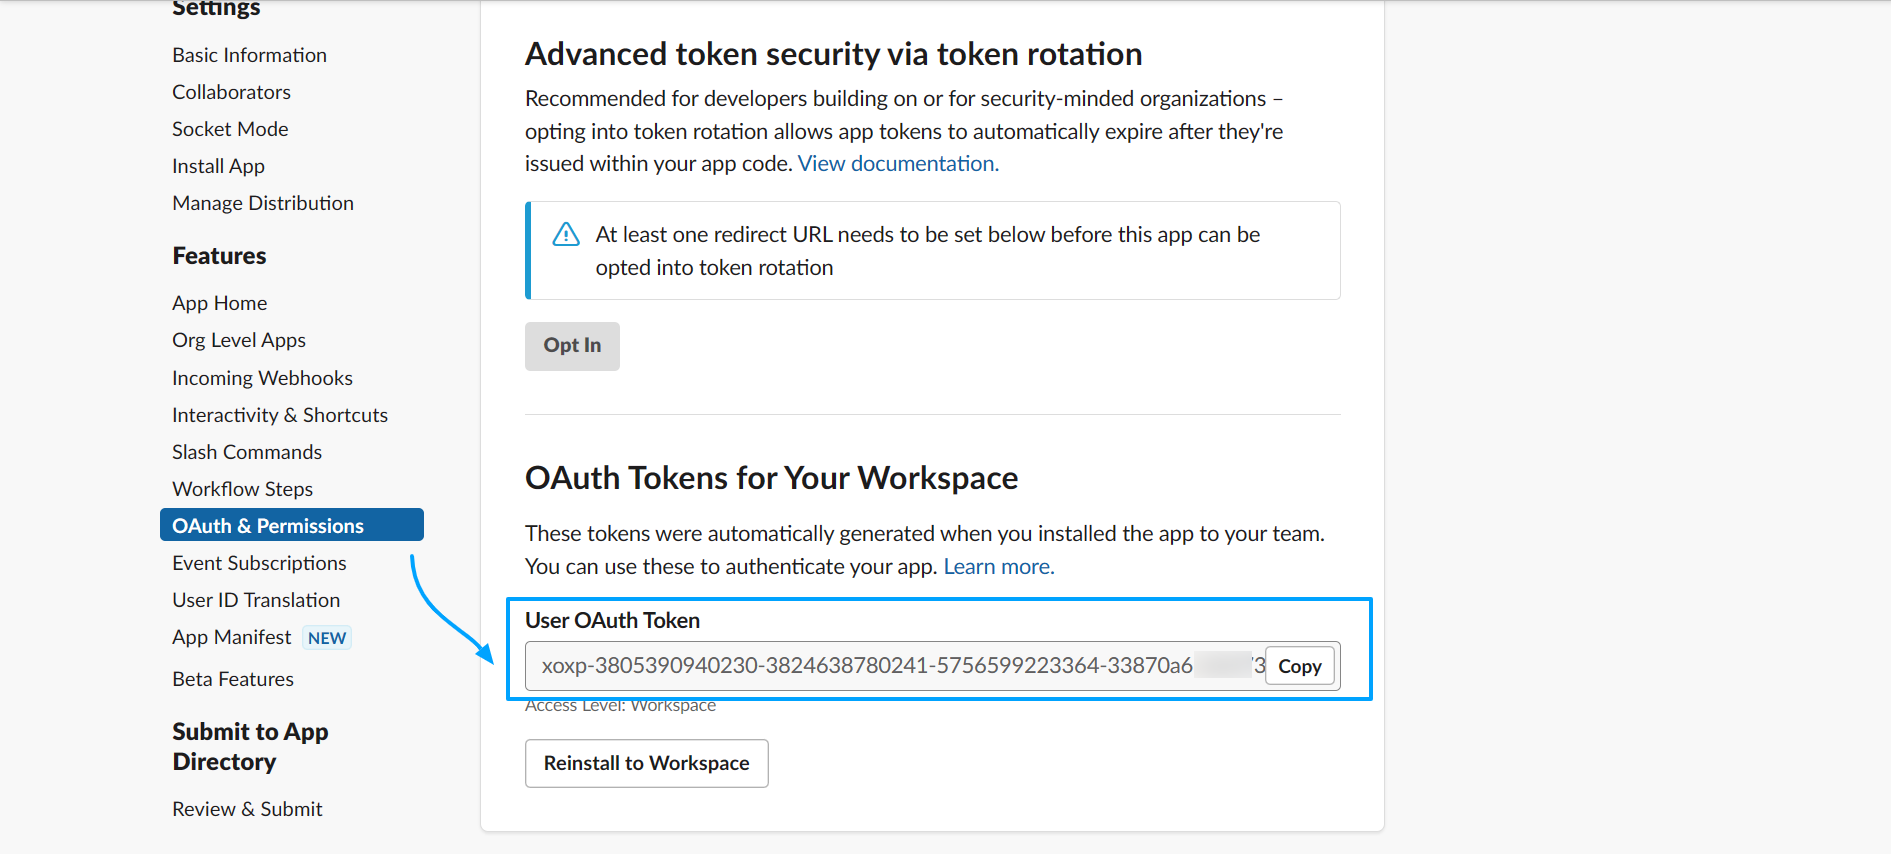Open Incoming Webhooks feature page
Viewport: 1891px width, 854px height.
(262, 378)
